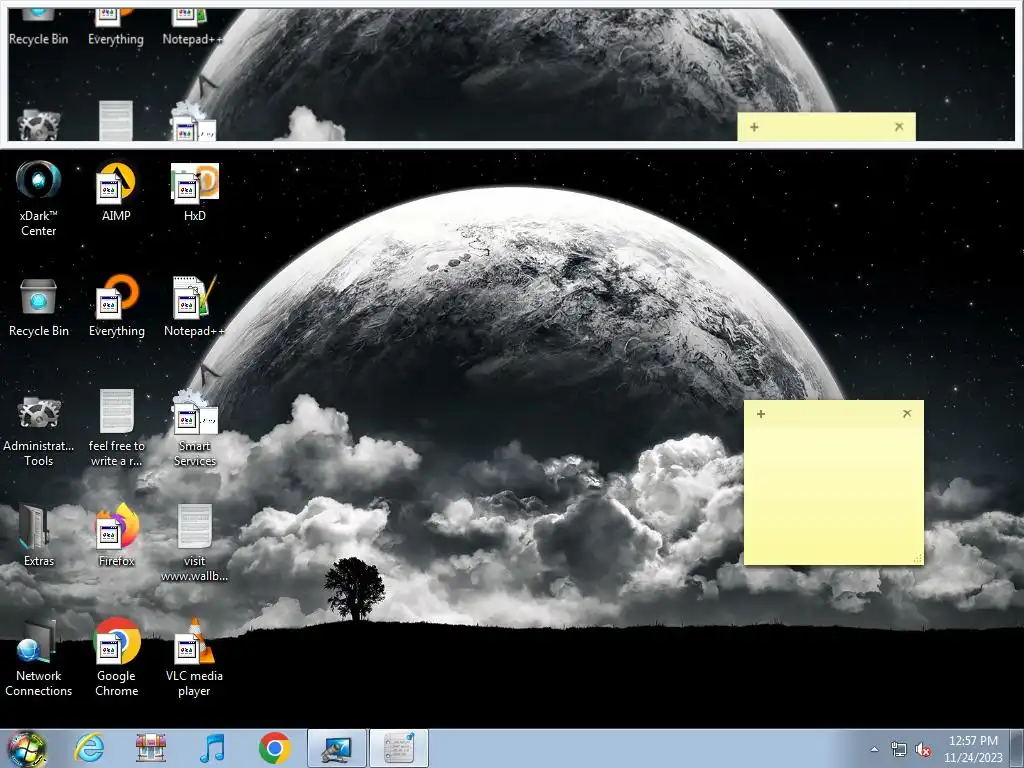Click the sticky note resize grip corner
Image resolution: width=1024 pixels, height=768 pixels.
pos(918,558)
